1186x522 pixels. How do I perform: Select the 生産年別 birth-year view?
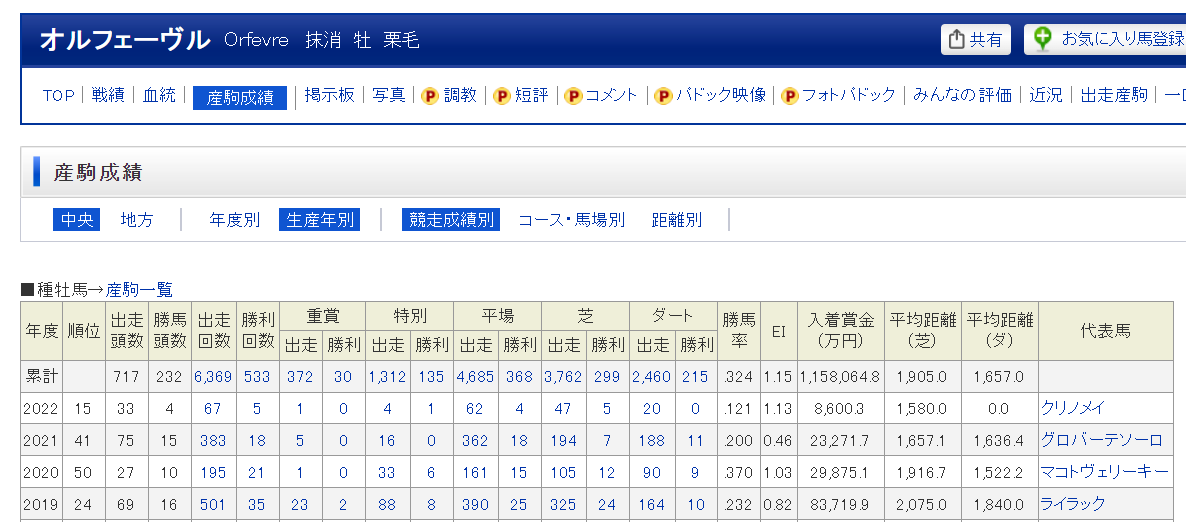(319, 220)
